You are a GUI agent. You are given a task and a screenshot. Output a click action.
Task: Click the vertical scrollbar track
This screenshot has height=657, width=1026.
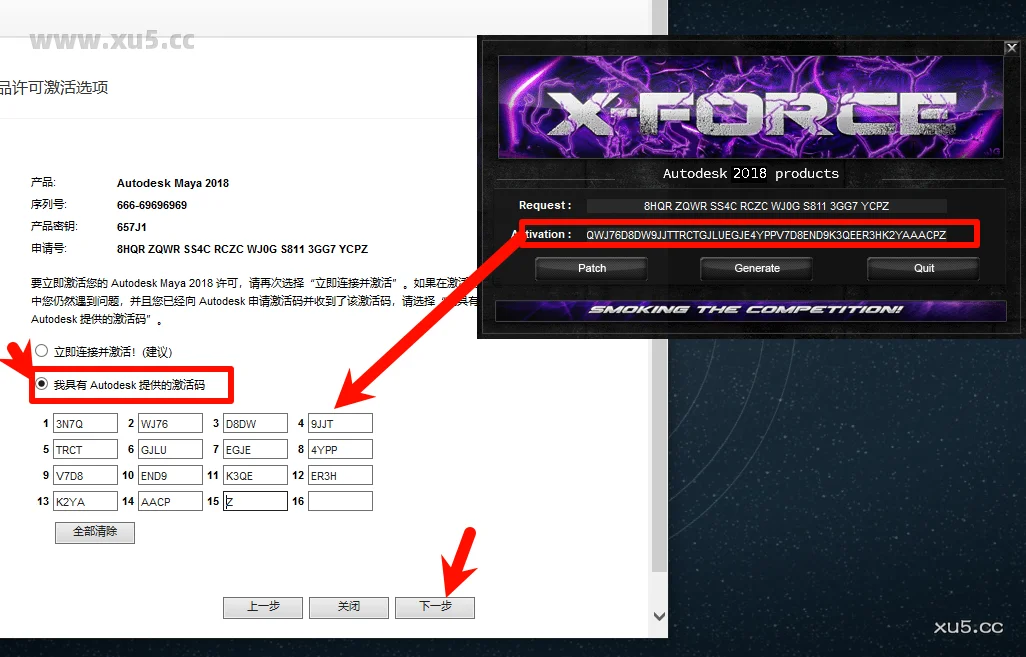click(x=659, y=300)
